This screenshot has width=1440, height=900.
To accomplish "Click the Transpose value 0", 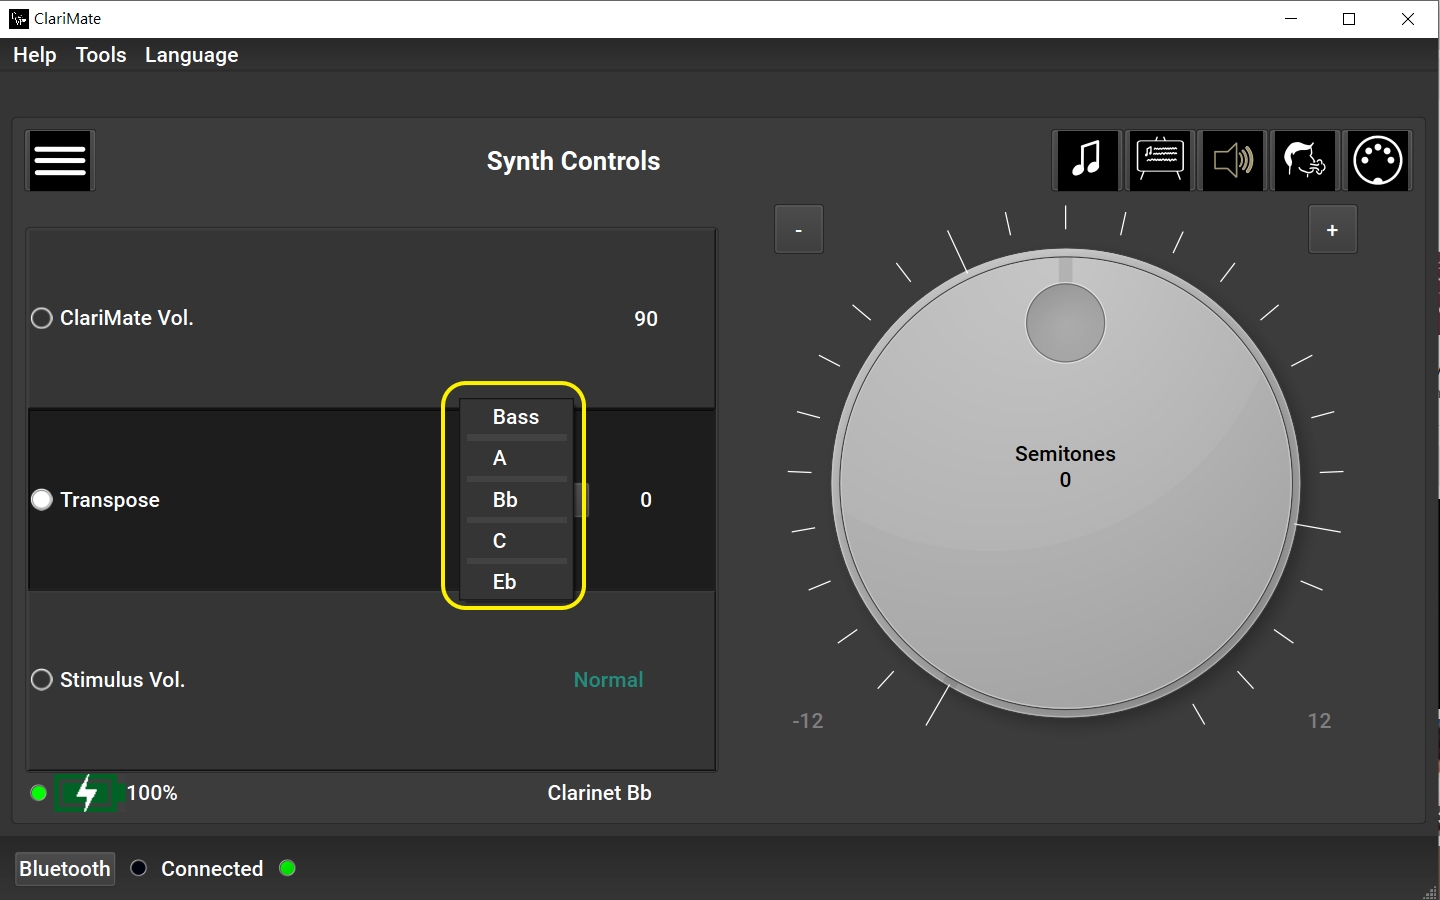I will click(646, 500).
